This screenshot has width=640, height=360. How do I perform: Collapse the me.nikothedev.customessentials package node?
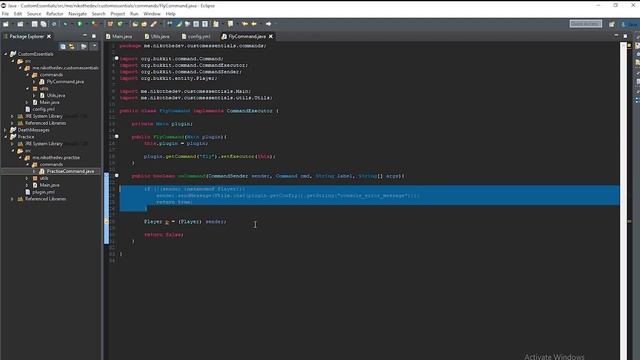point(20,68)
